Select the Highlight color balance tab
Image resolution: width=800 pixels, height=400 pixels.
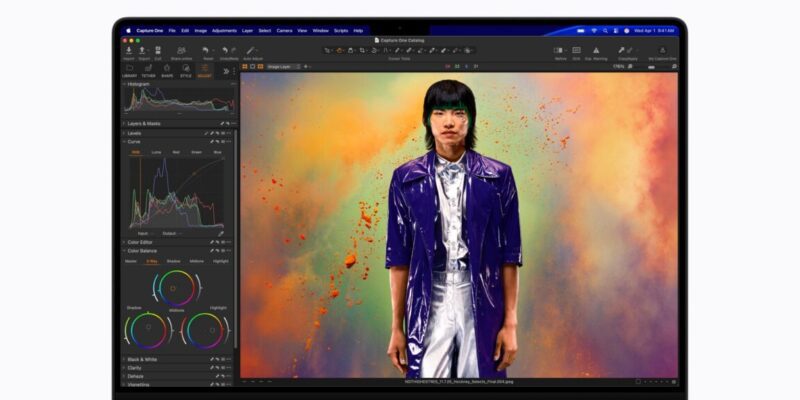coord(220,261)
